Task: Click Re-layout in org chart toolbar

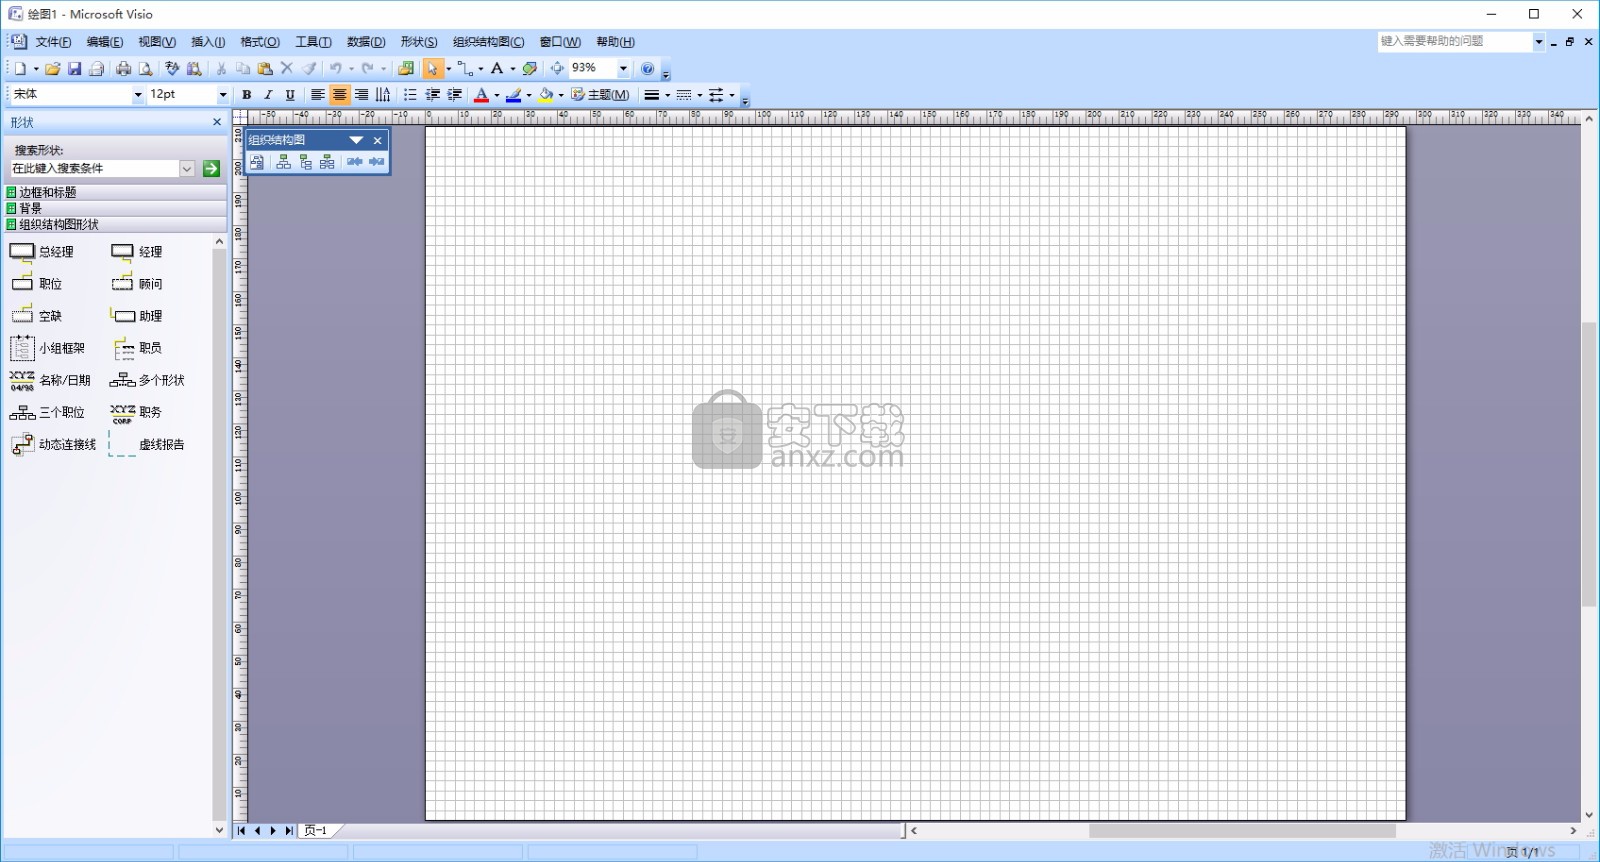Action: click(257, 162)
